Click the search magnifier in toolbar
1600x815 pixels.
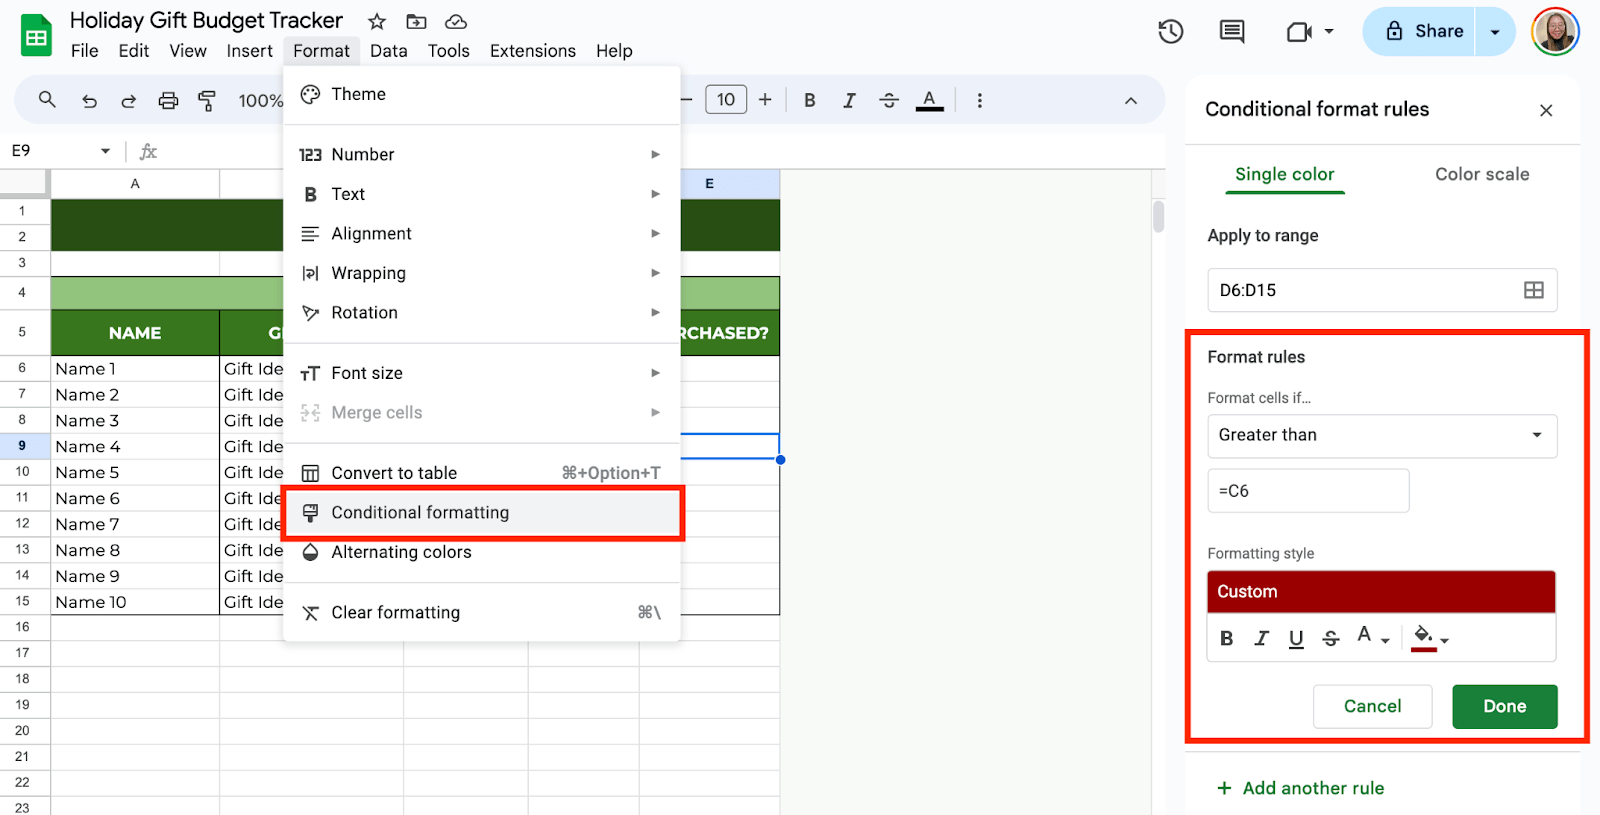tap(47, 100)
